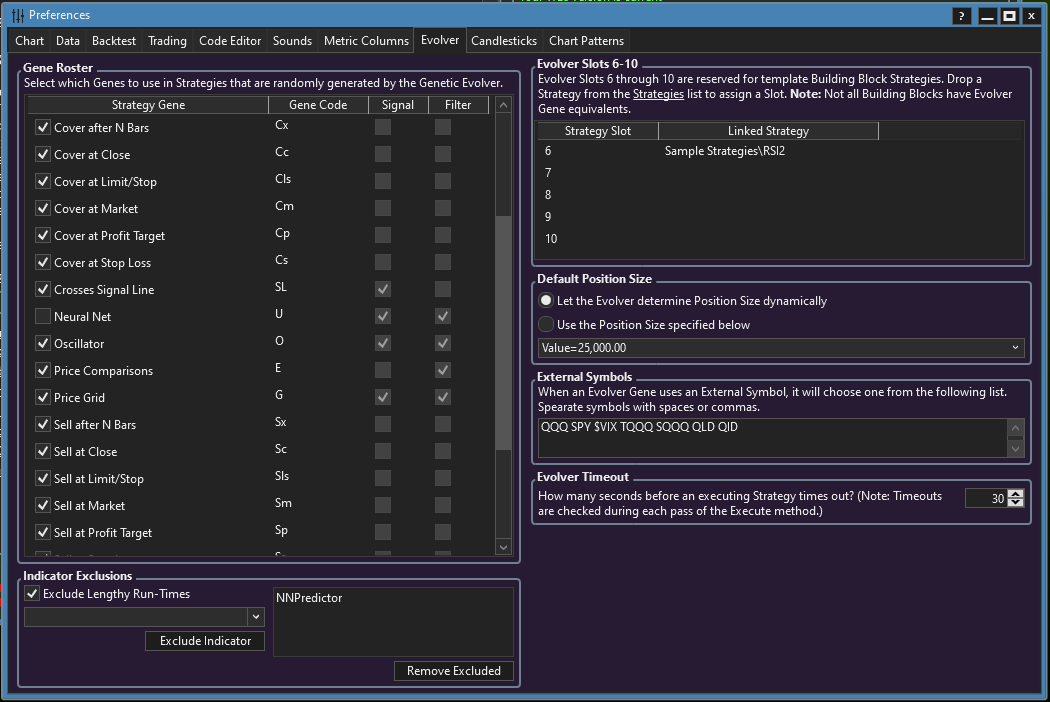Expand the indicator exclusion dropdown
Viewport: 1050px width, 702px height.
pyautogui.click(x=256, y=616)
